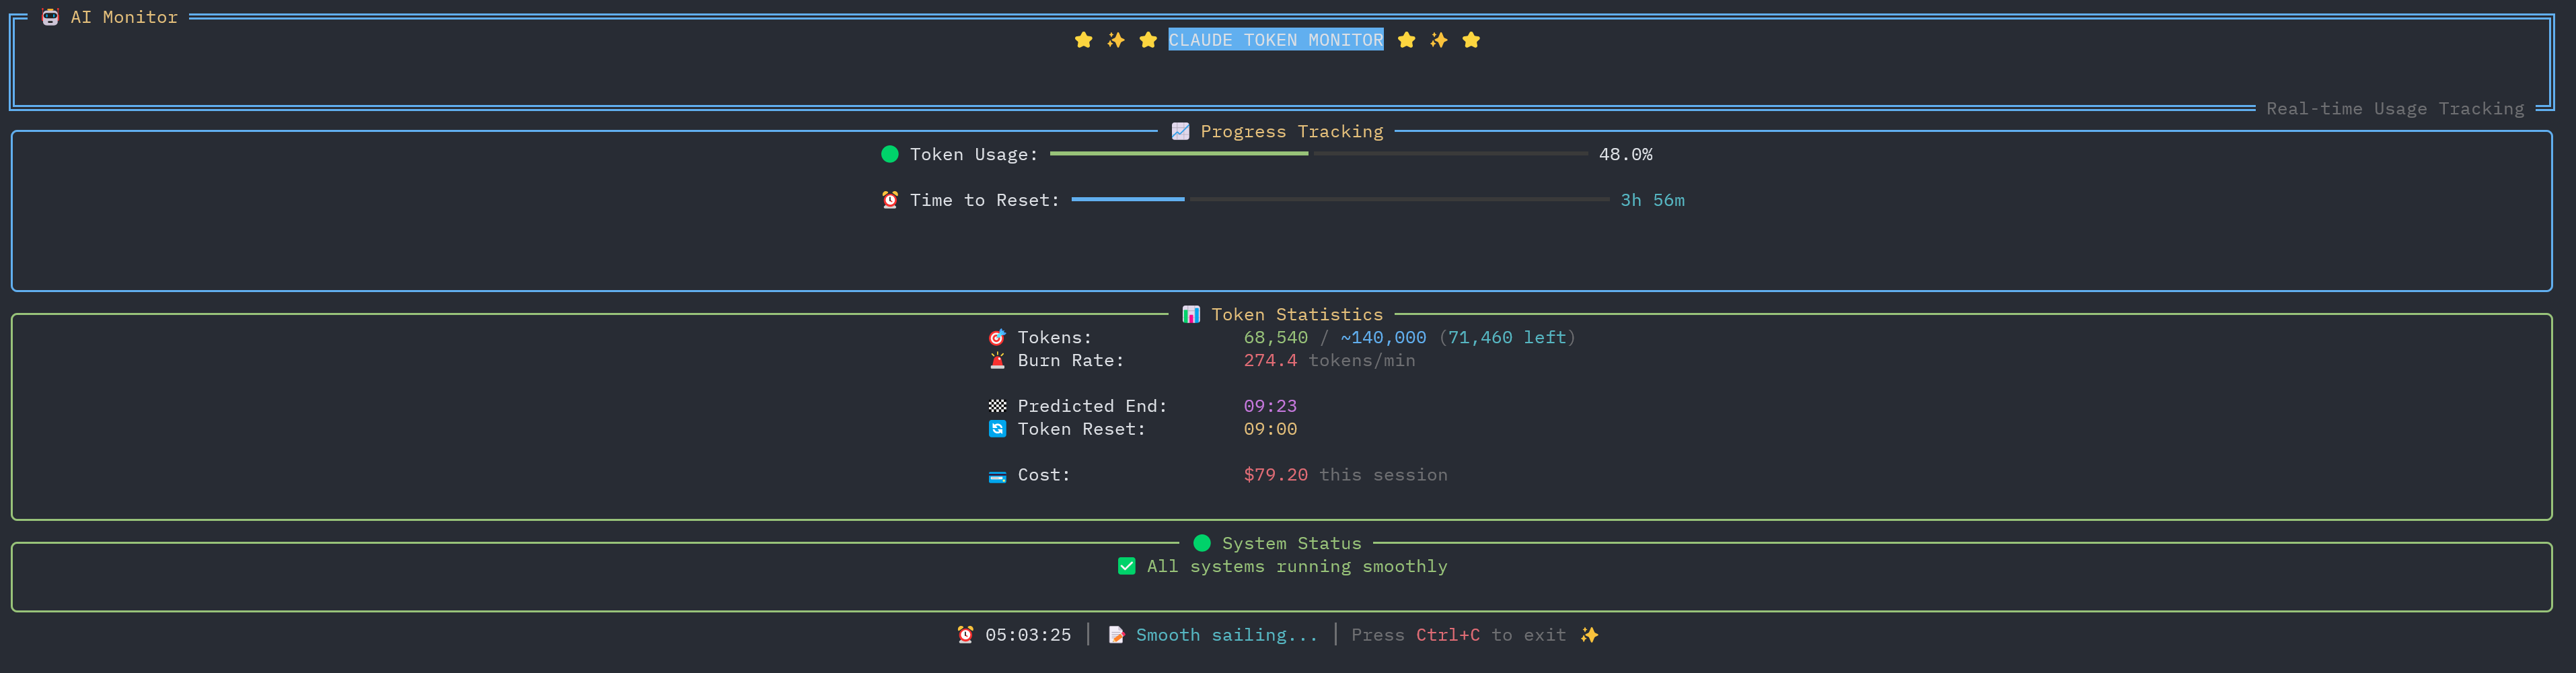Viewport: 2576px width, 673px height.
Task: Click the 71,460 left value
Action: [1507, 337]
